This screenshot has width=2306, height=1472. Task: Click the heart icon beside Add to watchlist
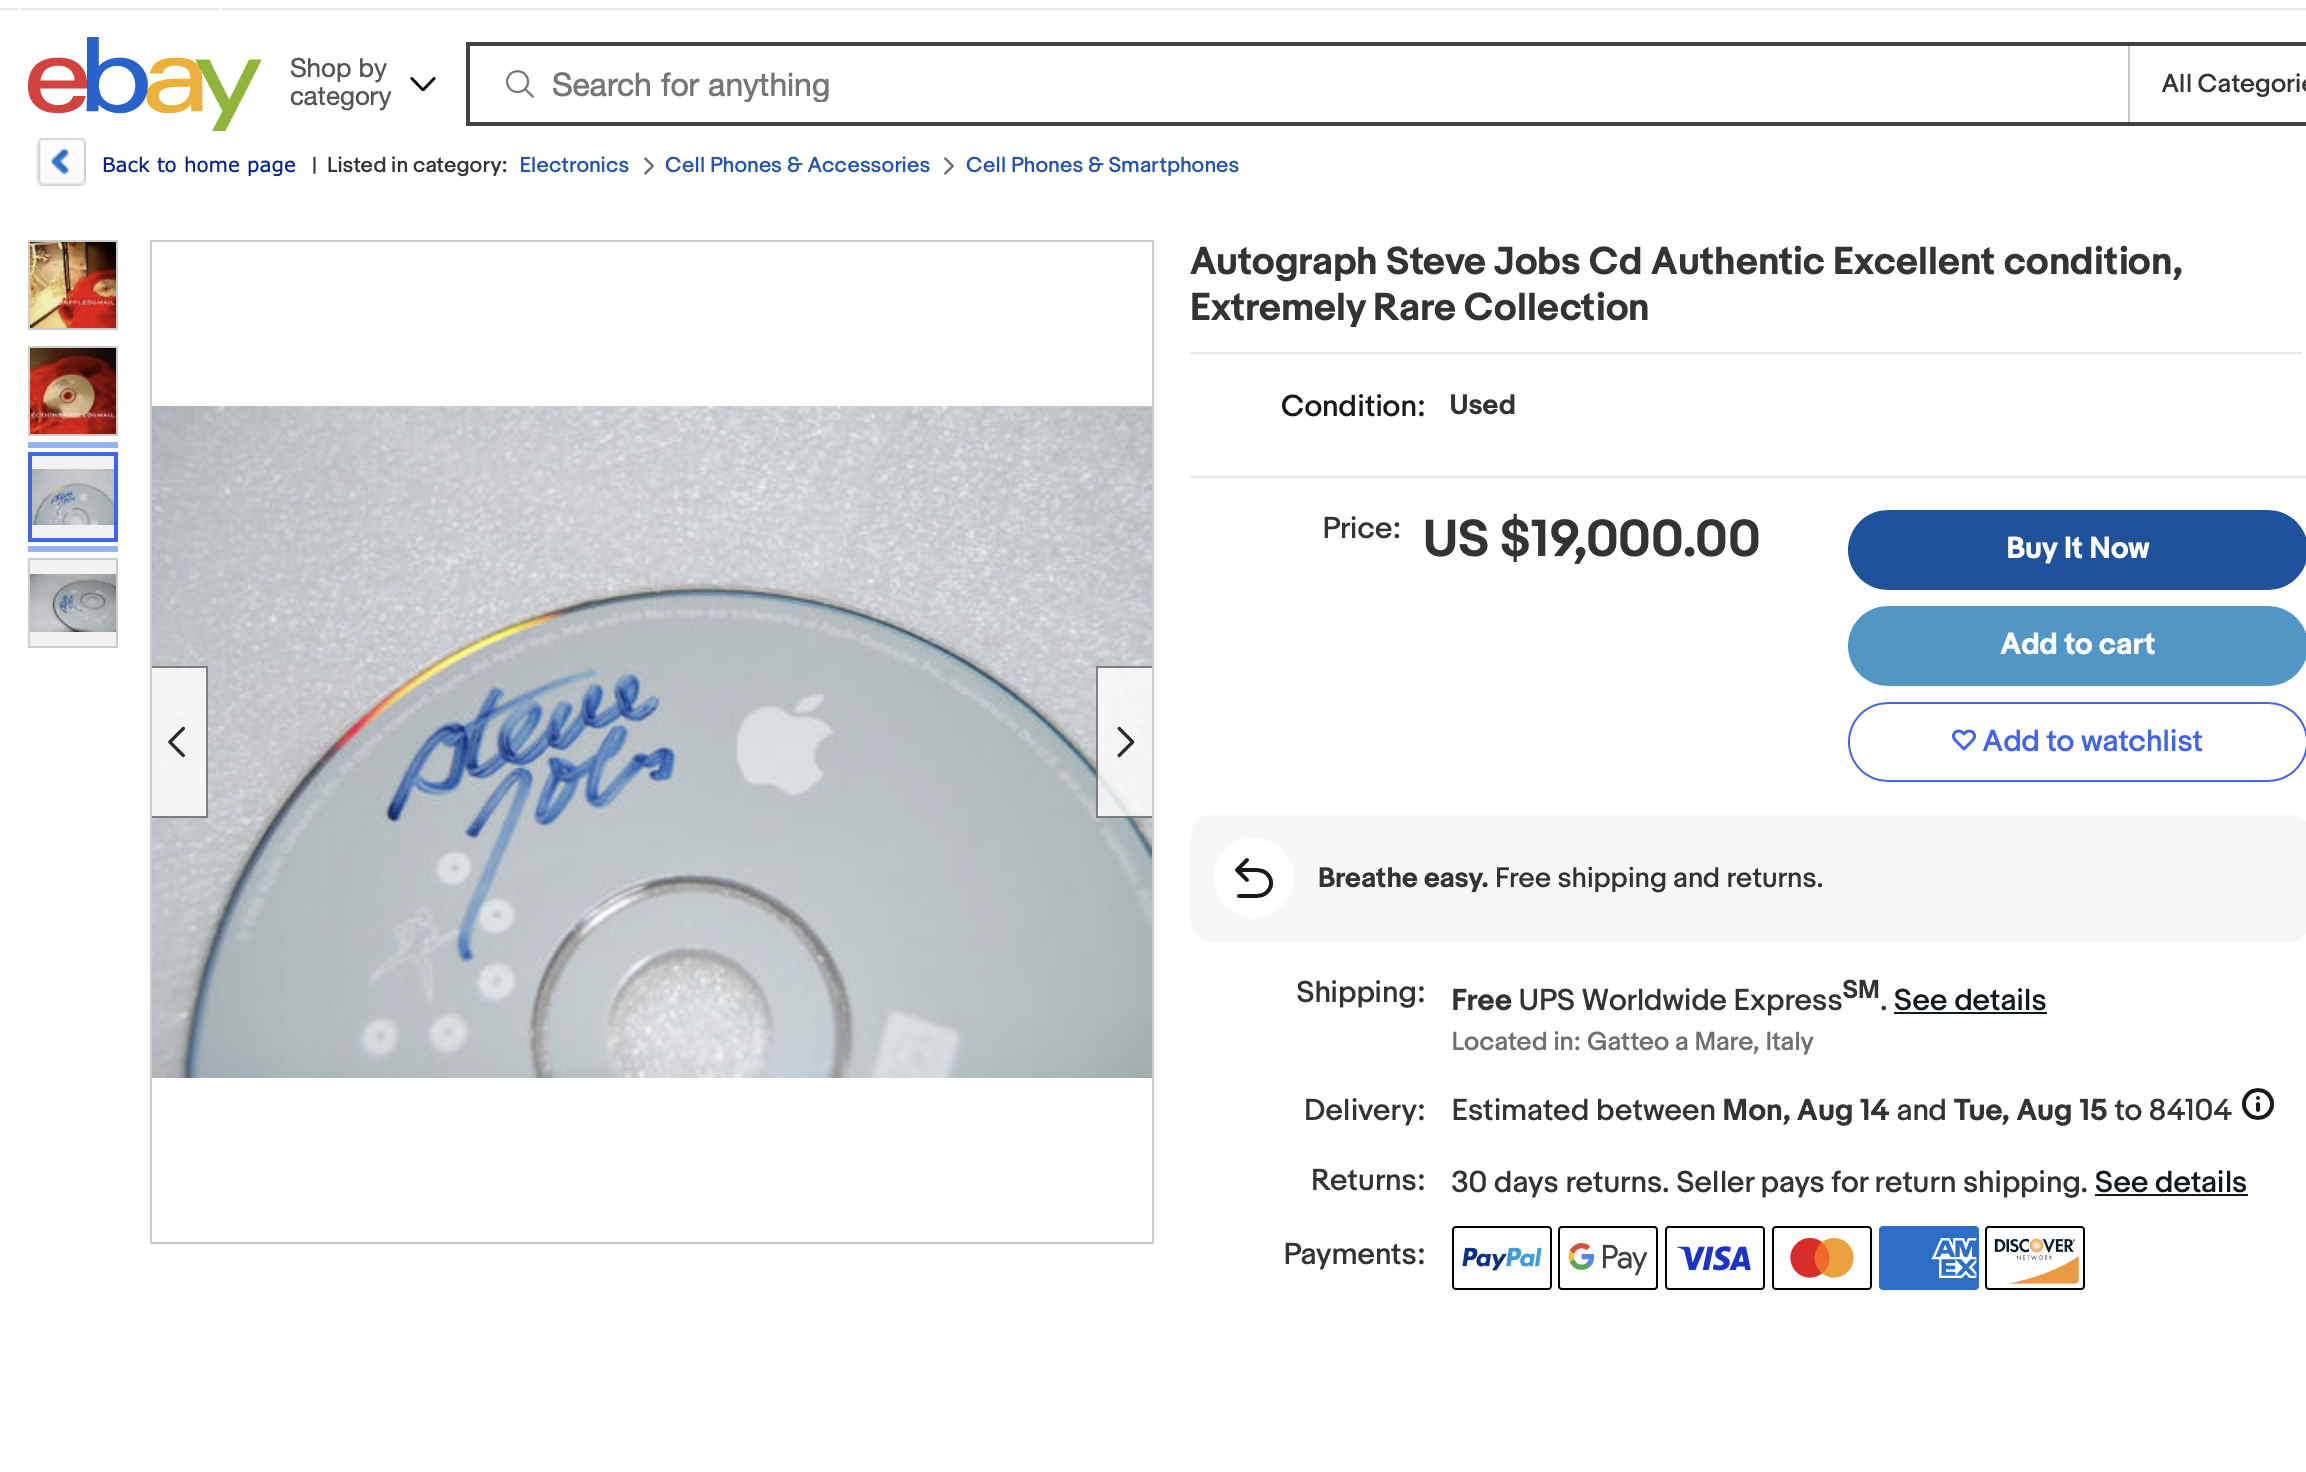(x=1964, y=741)
